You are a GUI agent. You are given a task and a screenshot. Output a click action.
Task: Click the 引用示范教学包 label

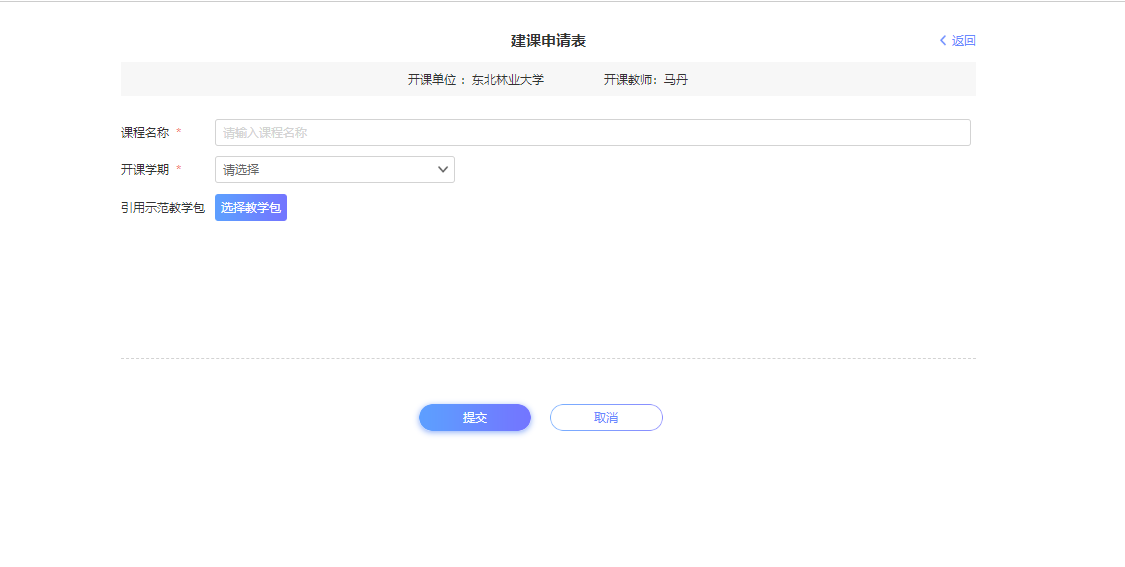163,208
